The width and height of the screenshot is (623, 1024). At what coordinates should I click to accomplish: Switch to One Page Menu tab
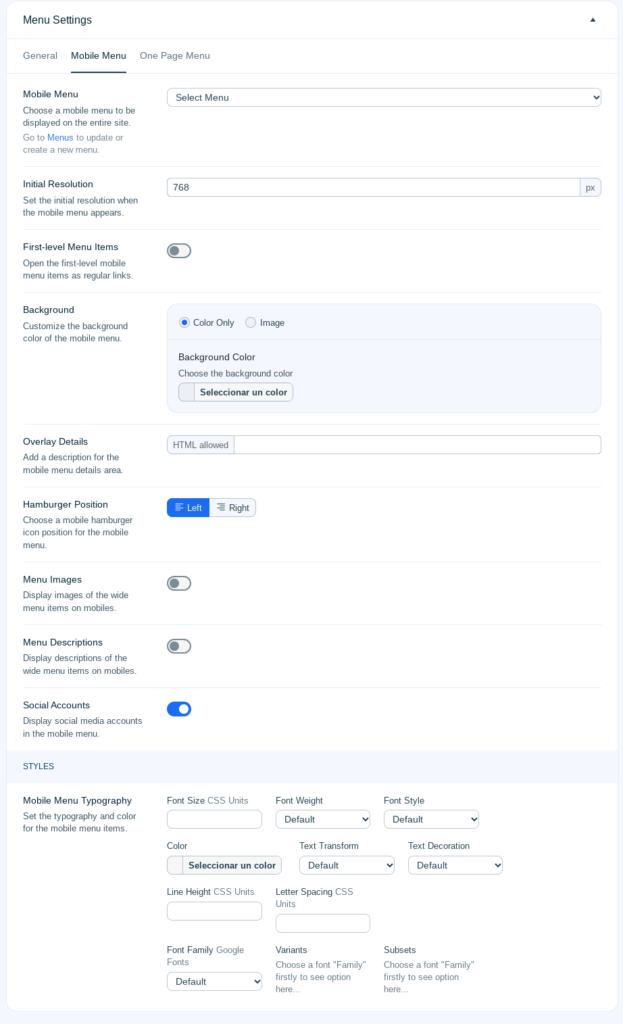click(174, 56)
